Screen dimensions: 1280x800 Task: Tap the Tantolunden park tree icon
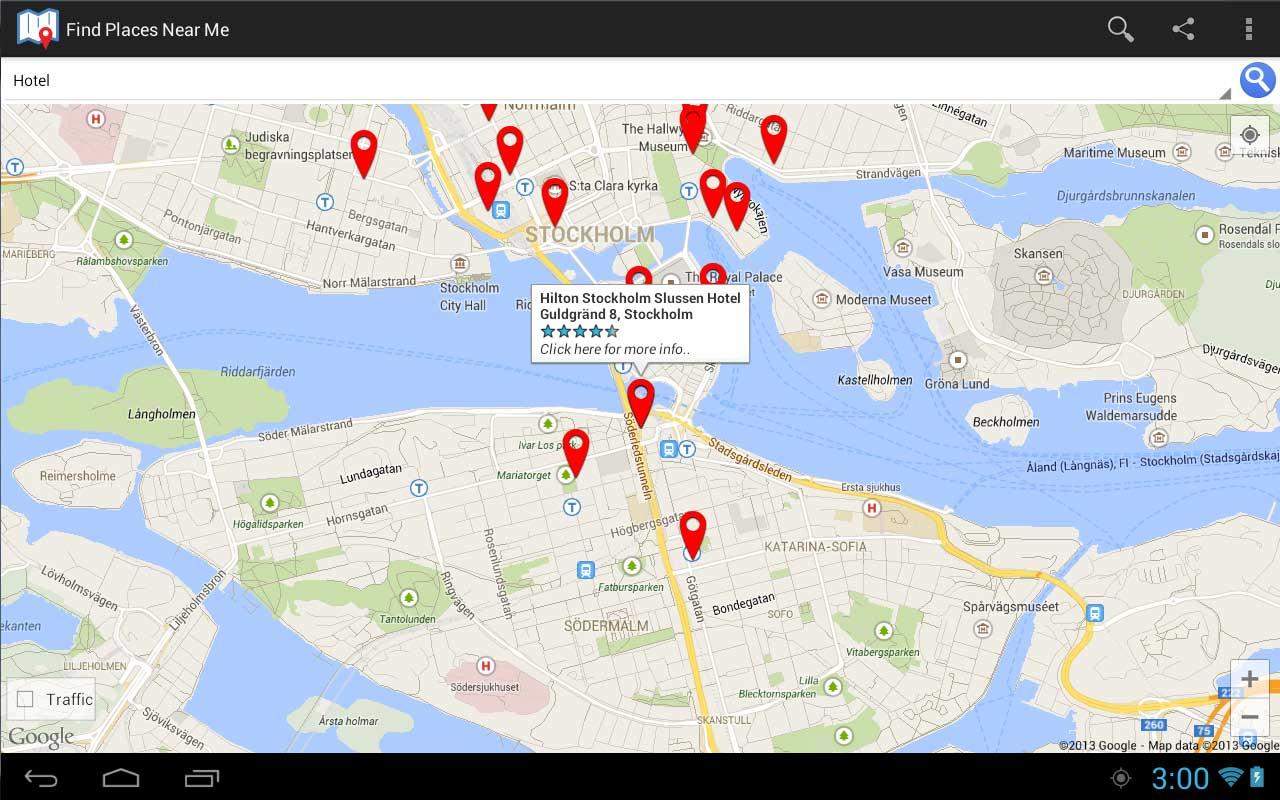click(408, 598)
